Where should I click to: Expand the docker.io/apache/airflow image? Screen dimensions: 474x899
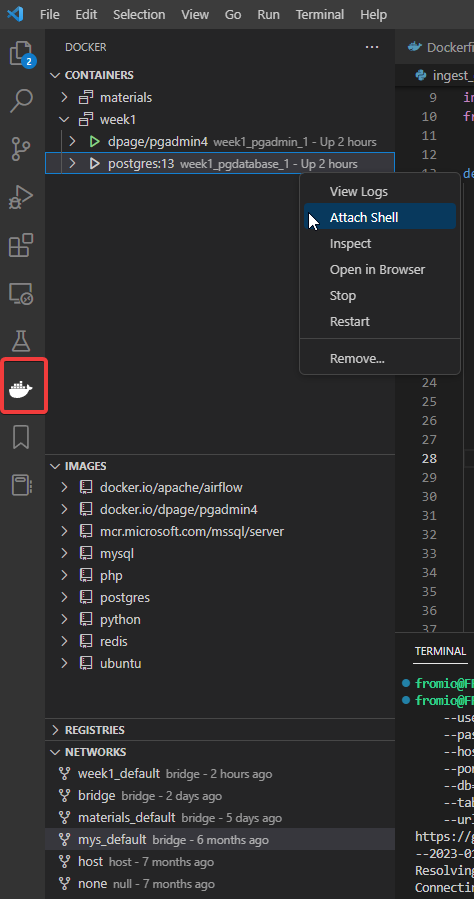click(64, 487)
